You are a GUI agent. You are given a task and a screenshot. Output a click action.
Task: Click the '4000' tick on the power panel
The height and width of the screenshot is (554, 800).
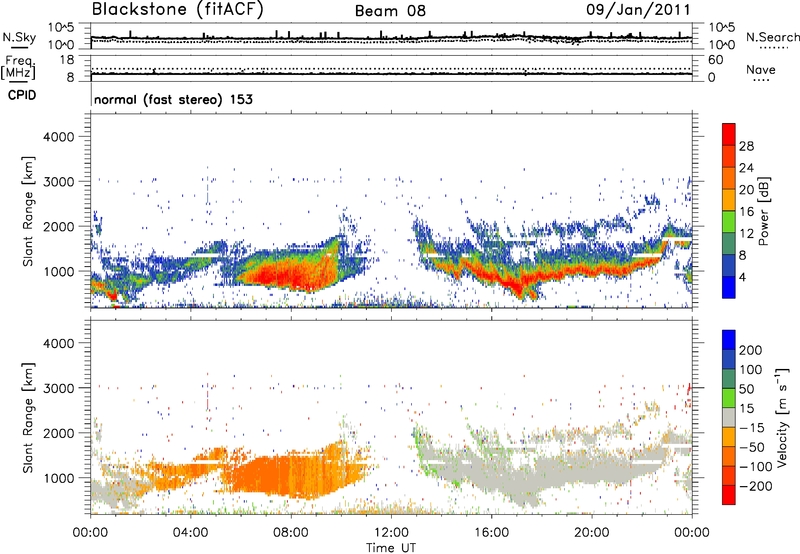[x=59, y=137]
